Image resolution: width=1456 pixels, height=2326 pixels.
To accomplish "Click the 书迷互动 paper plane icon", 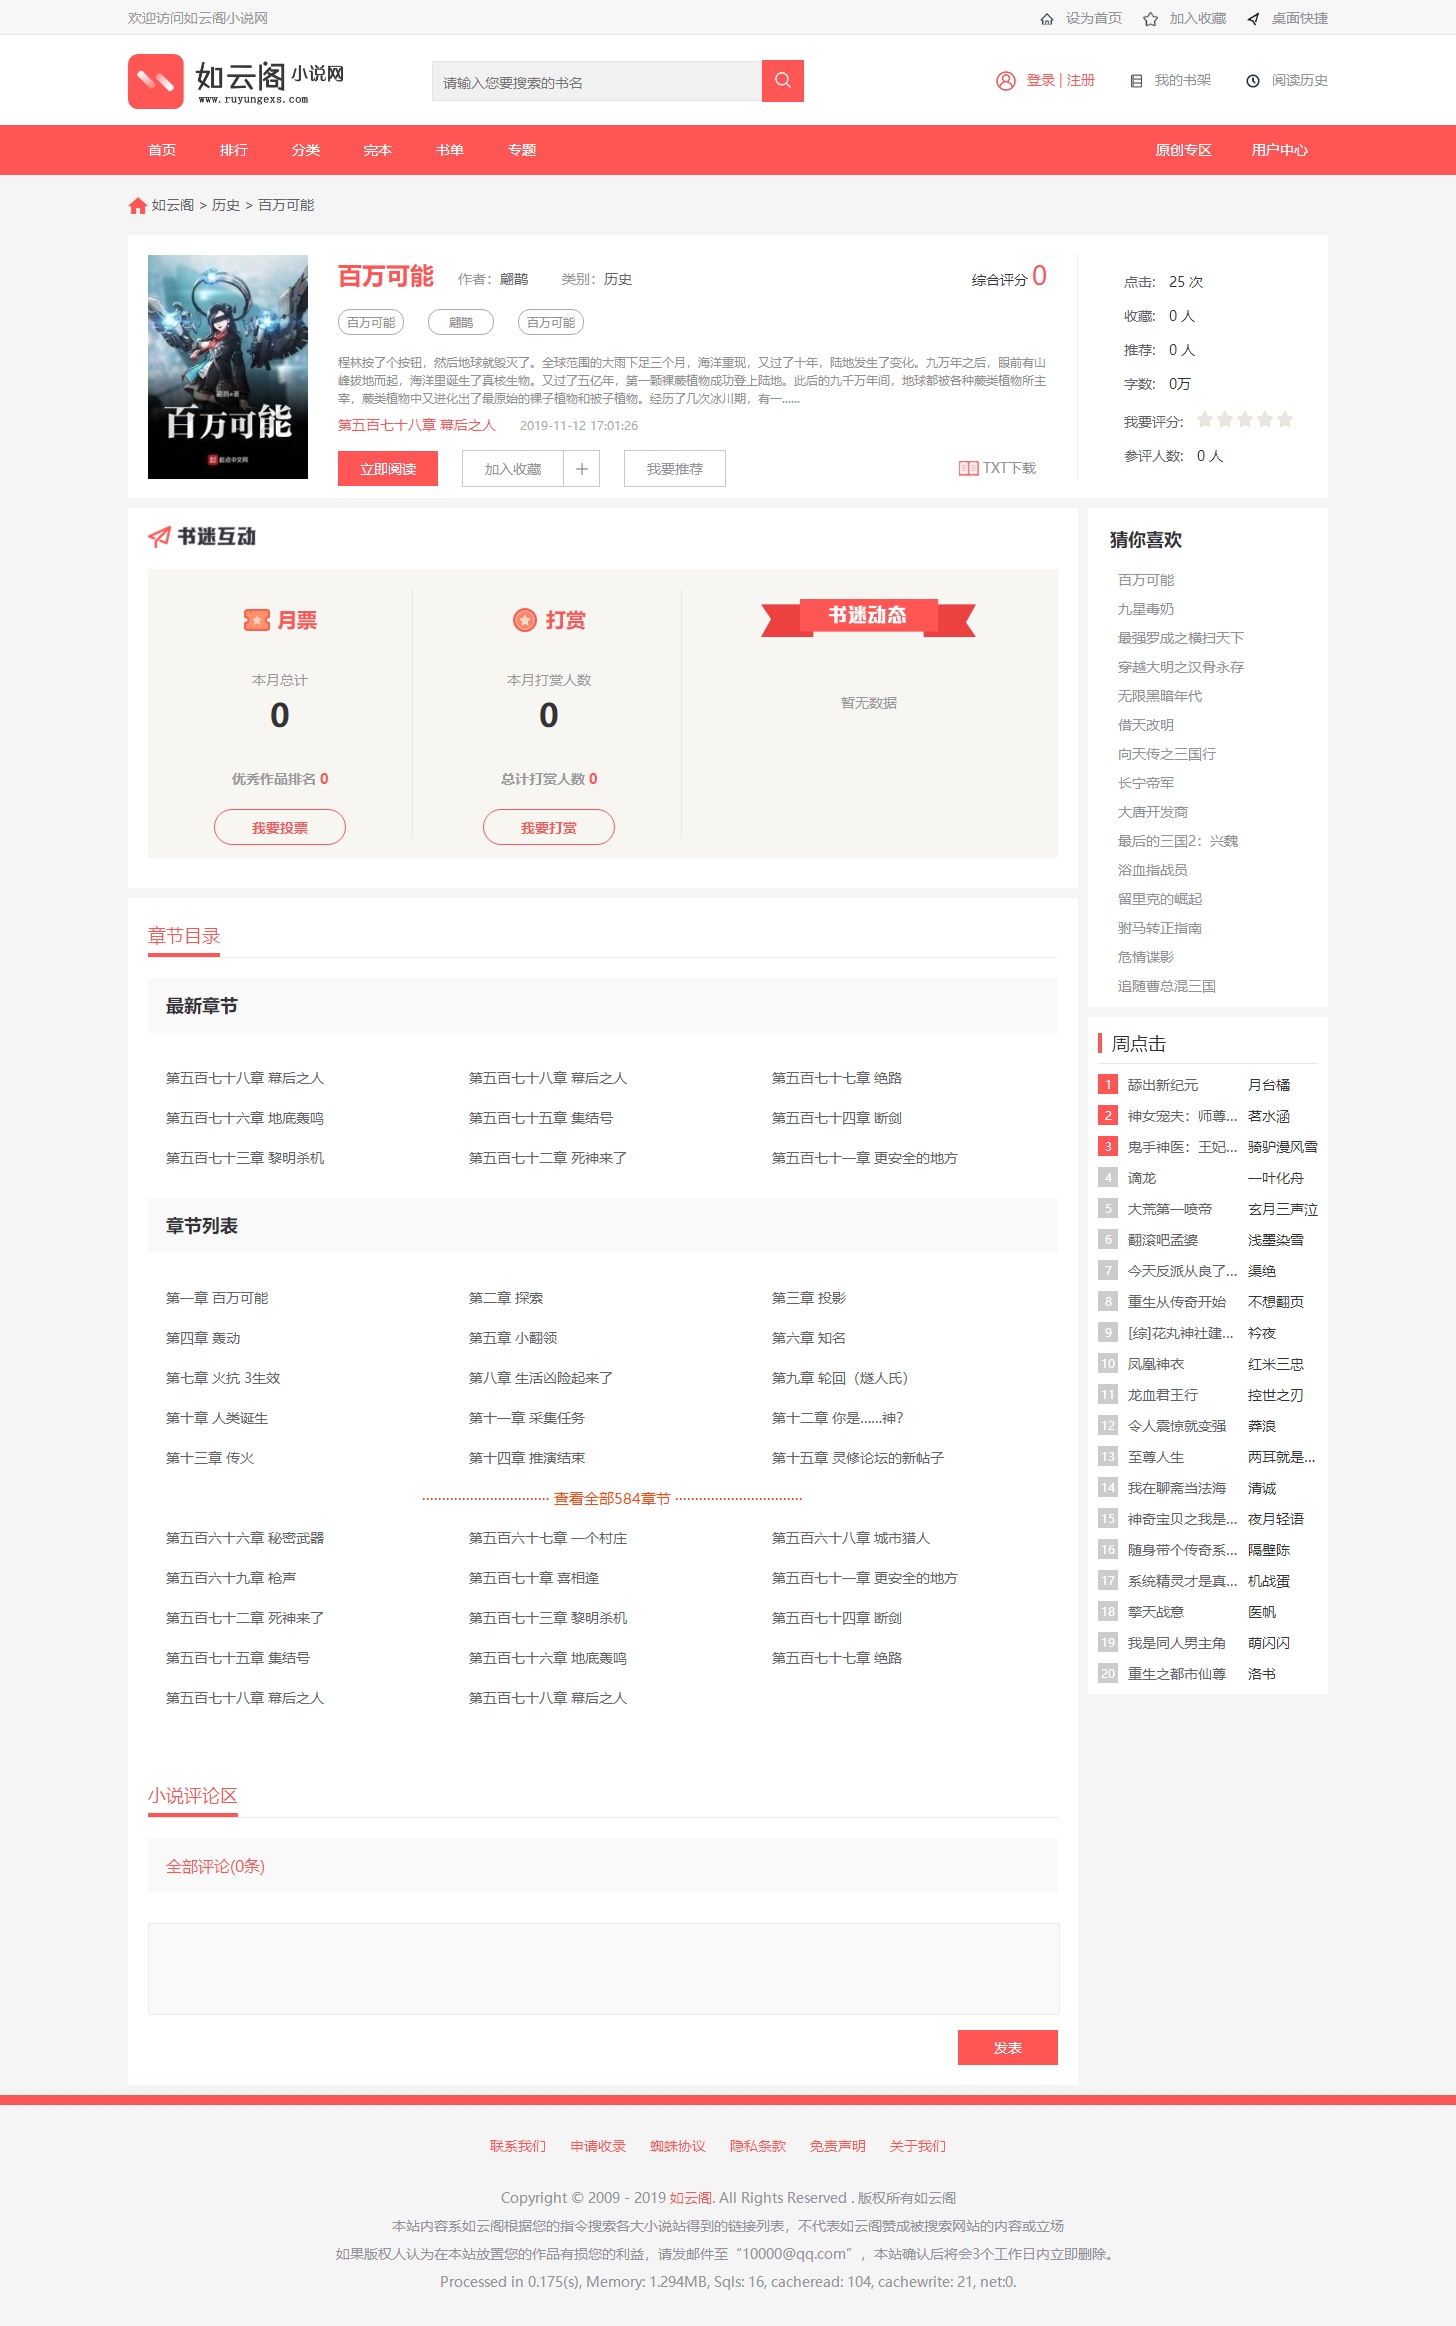I will [x=159, y=537].
